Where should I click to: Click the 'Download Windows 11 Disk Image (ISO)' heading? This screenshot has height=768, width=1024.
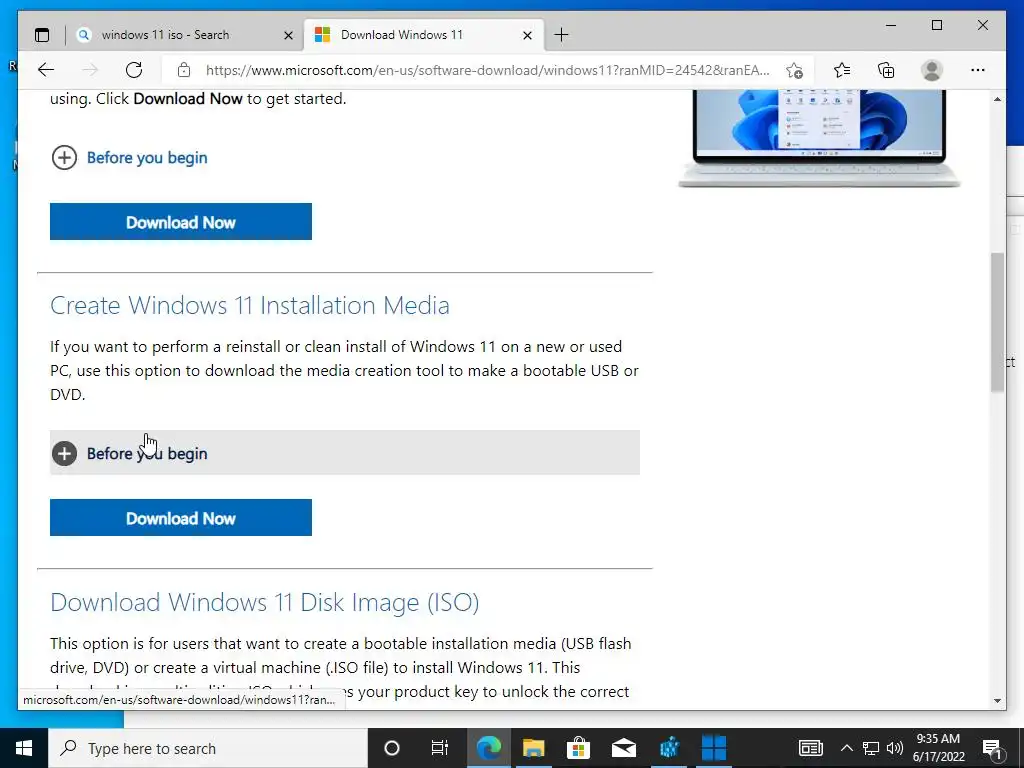pyautogui.click(x=264, y=602)
